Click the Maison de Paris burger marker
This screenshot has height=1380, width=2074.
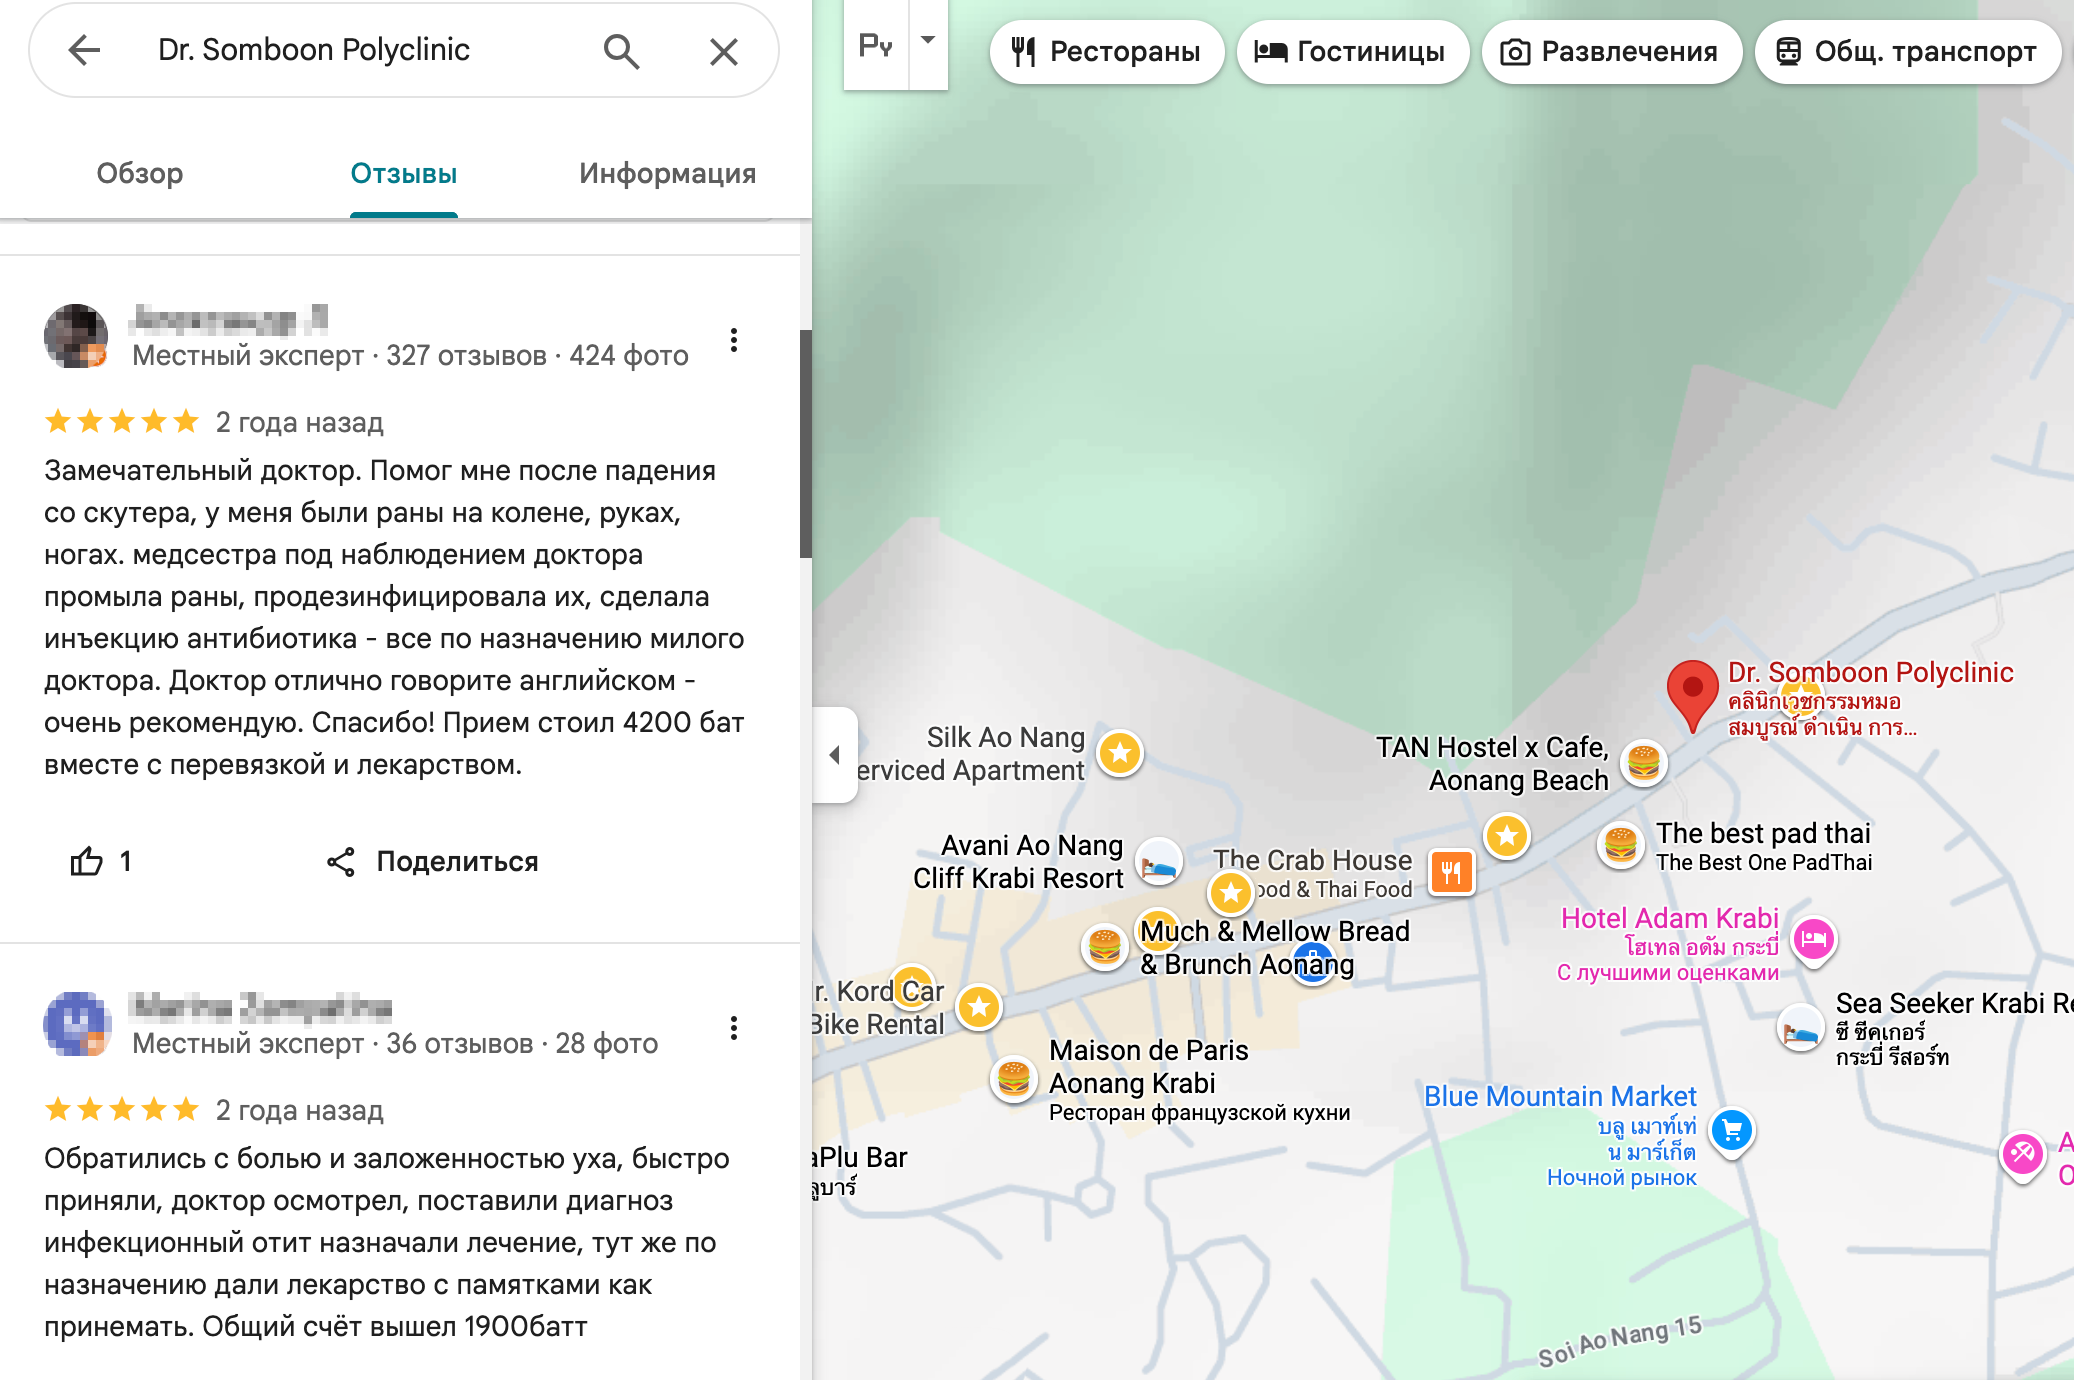[1013, 1079]
